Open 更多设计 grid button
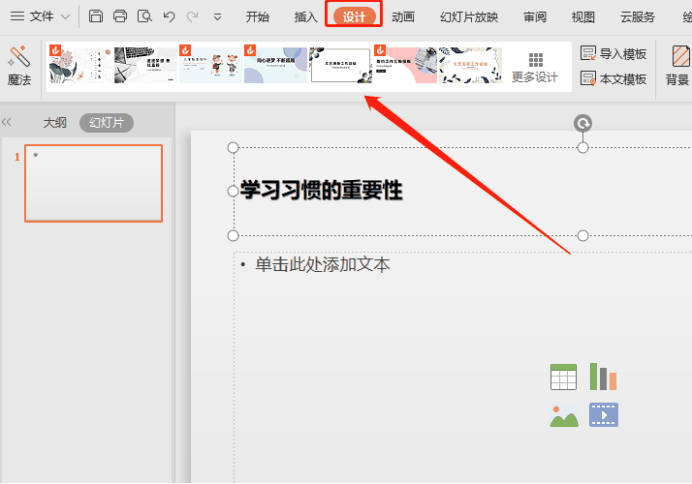 (535, 68)
